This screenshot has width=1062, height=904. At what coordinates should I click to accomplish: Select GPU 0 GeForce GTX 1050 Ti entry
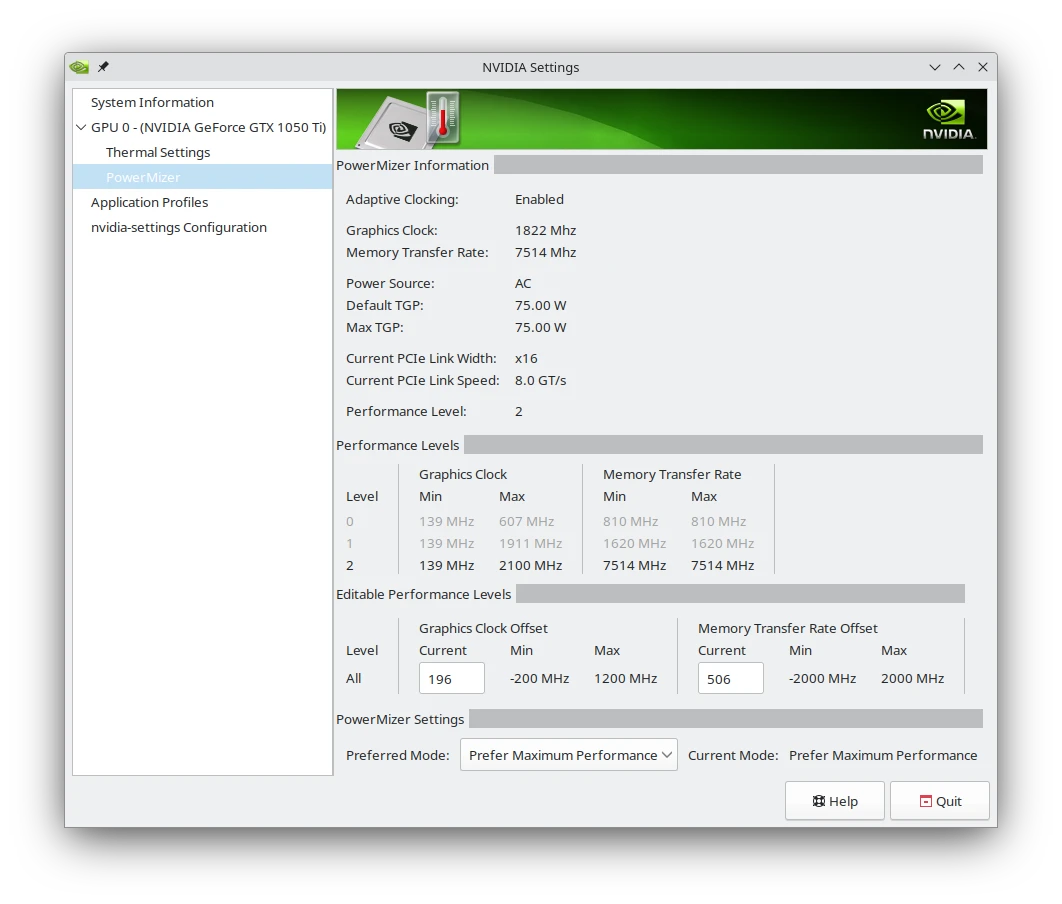click(208, 127)
